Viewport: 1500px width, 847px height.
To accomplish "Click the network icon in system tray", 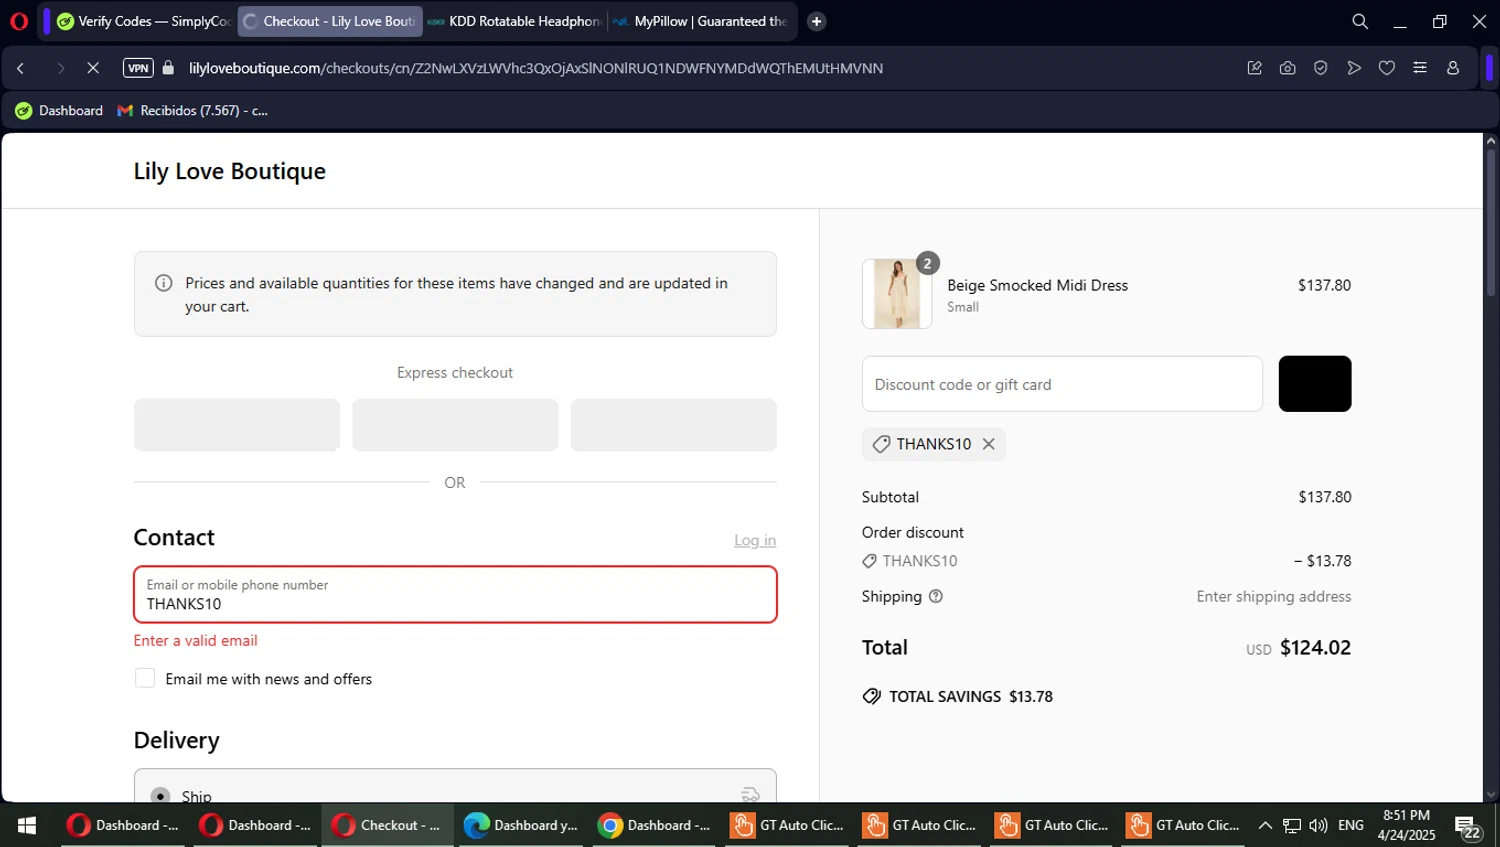I will [x=1292, y=825].
